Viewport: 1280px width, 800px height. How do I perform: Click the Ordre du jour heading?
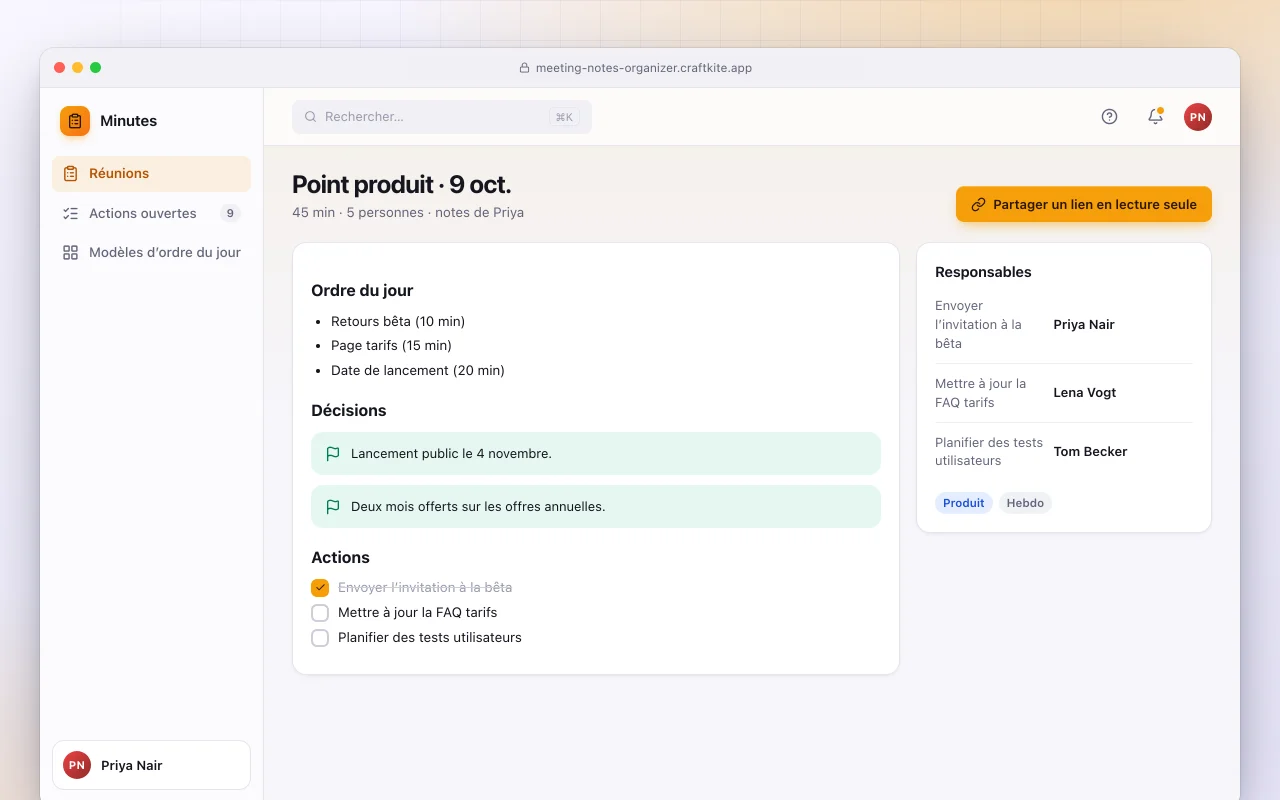[x=362, y=291]
